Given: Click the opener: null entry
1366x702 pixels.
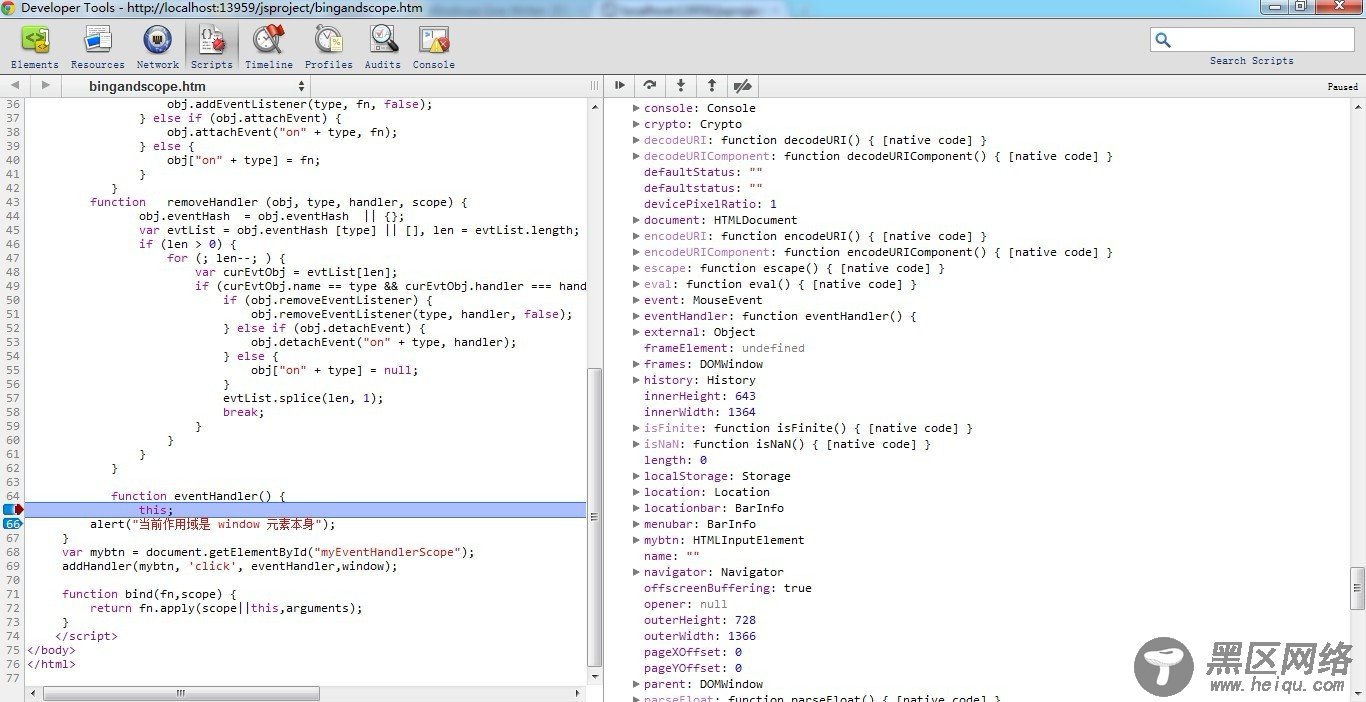Looking at the screenshot, I should click(686, 604).
